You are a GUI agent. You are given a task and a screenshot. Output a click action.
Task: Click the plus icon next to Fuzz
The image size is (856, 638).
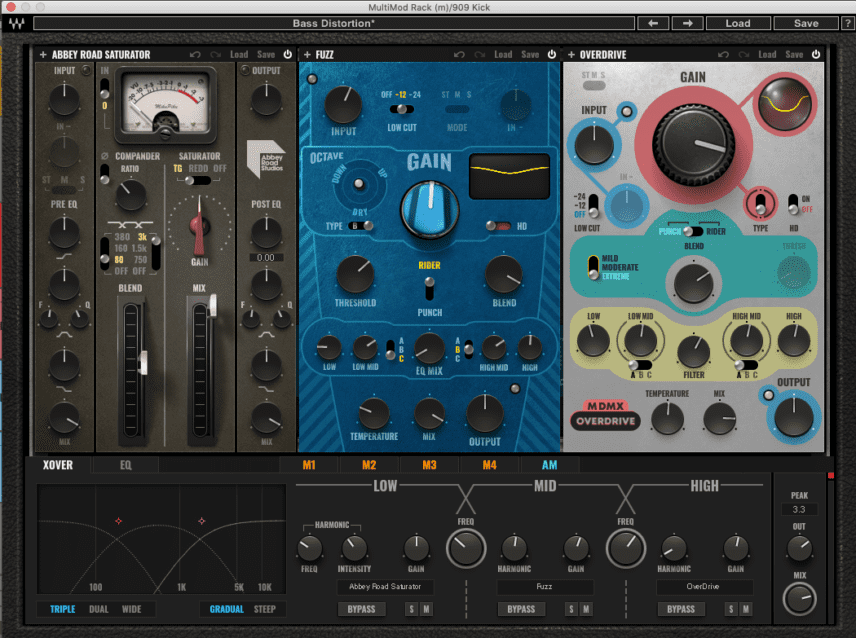[x=307, y=55]
